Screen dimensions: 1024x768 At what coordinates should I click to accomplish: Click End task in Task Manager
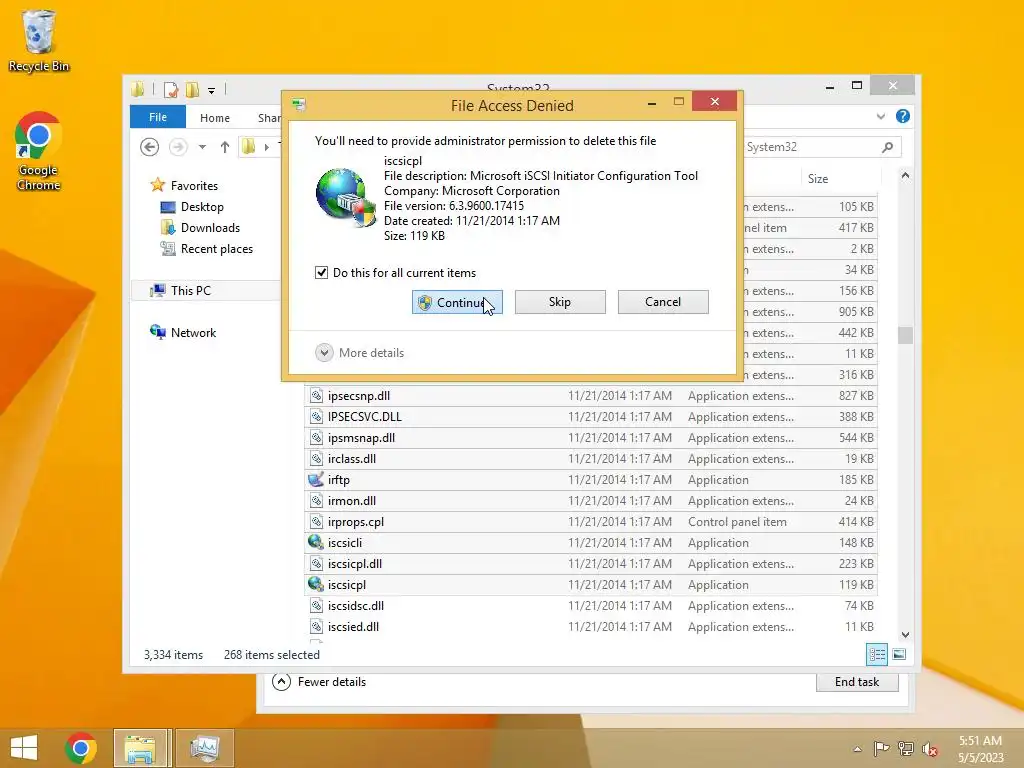point(857,682)
